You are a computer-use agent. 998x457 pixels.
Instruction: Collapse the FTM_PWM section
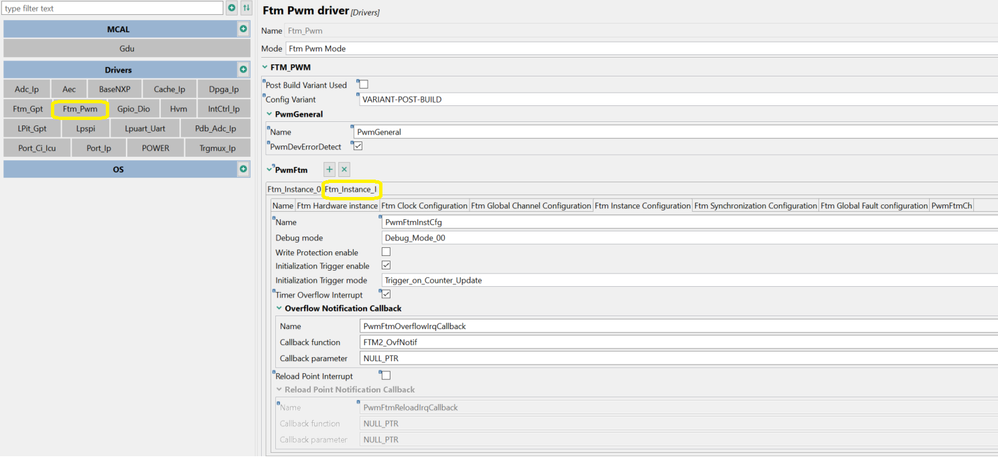265,67
